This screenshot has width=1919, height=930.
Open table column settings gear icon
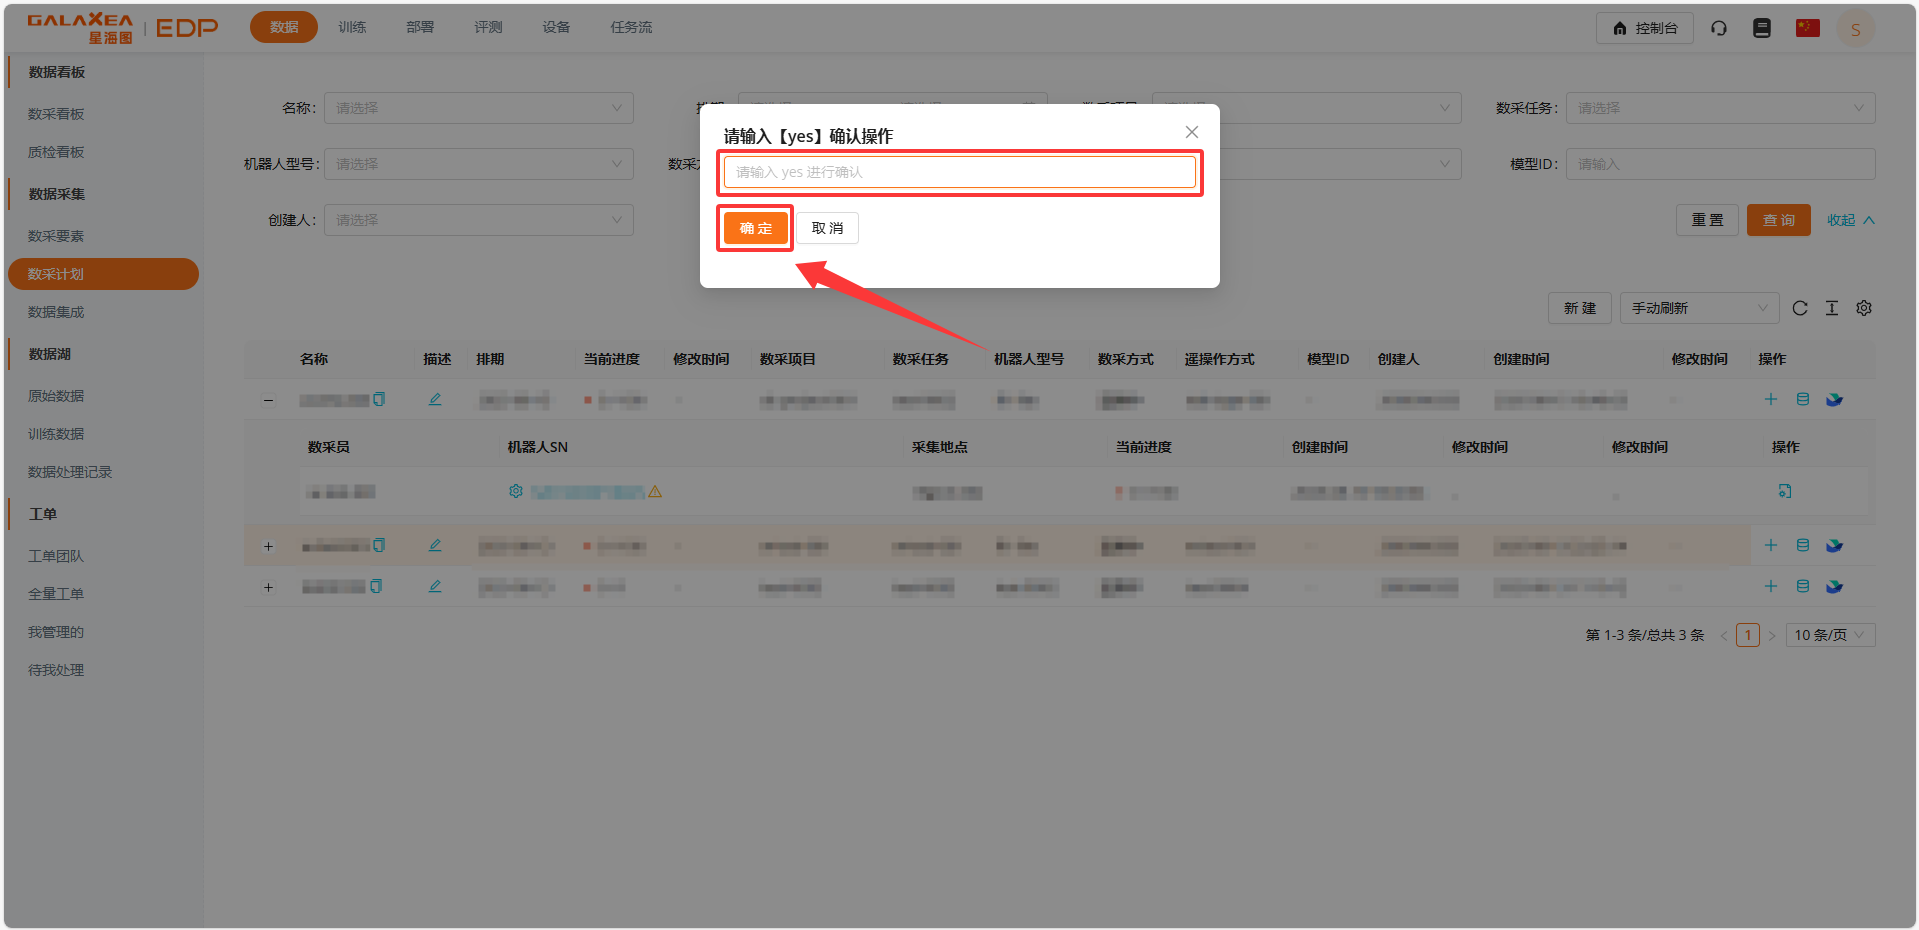pyautogui.click(x=1864, y=308)
